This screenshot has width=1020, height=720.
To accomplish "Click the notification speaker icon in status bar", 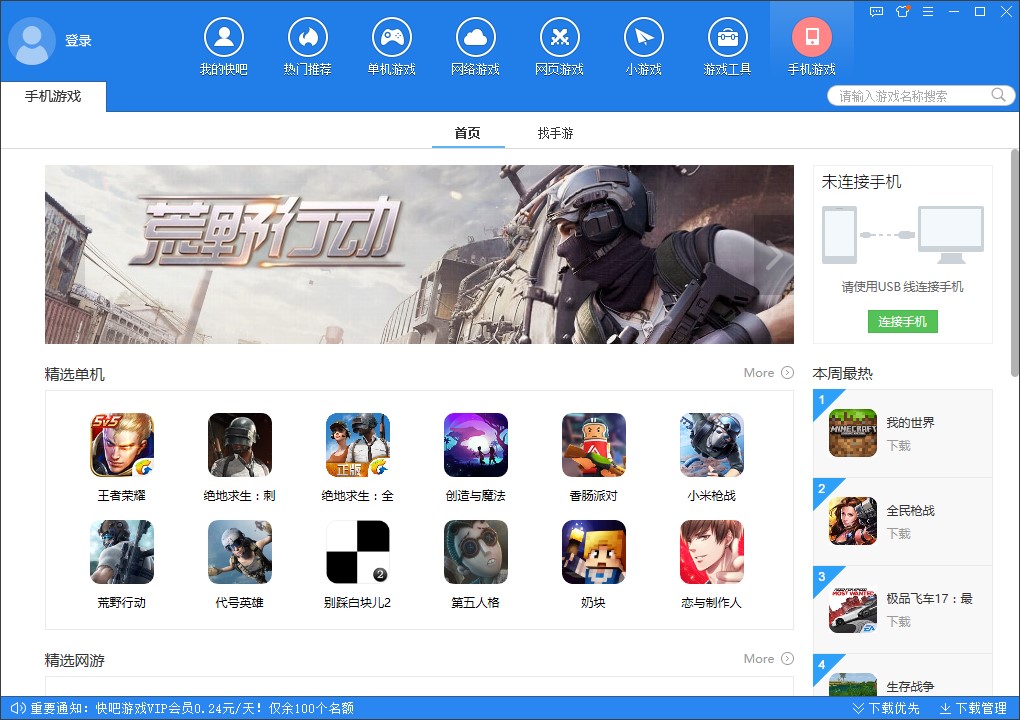I will tap(18, 708).
